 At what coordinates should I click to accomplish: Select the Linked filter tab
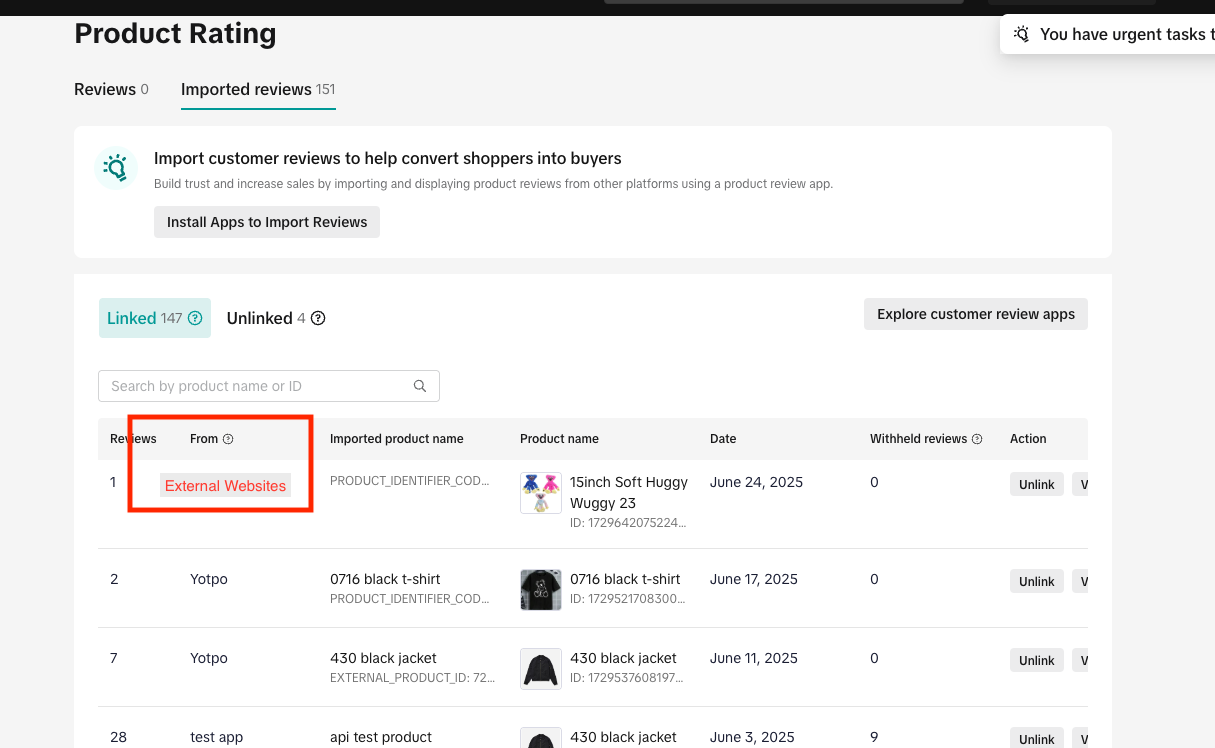coord(154,318)
